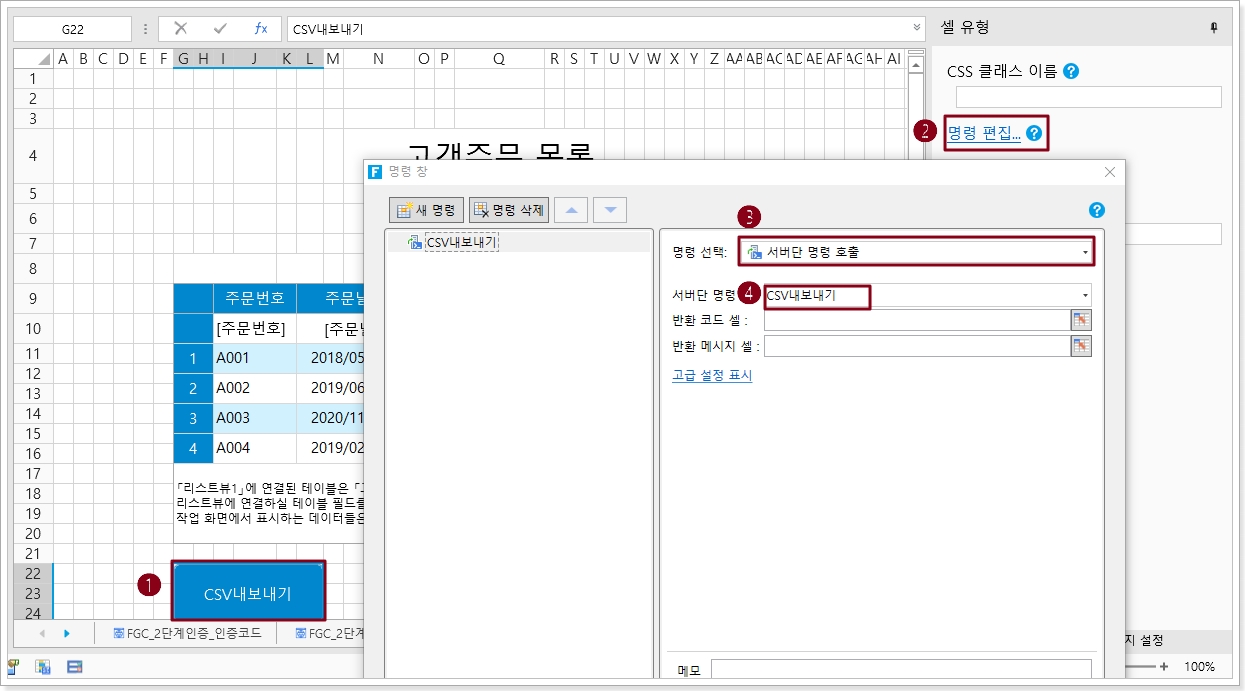Screen dimensions: 1245x691
Task: Expand the 서버단 명령 combo box
Action: (1085, 295)
